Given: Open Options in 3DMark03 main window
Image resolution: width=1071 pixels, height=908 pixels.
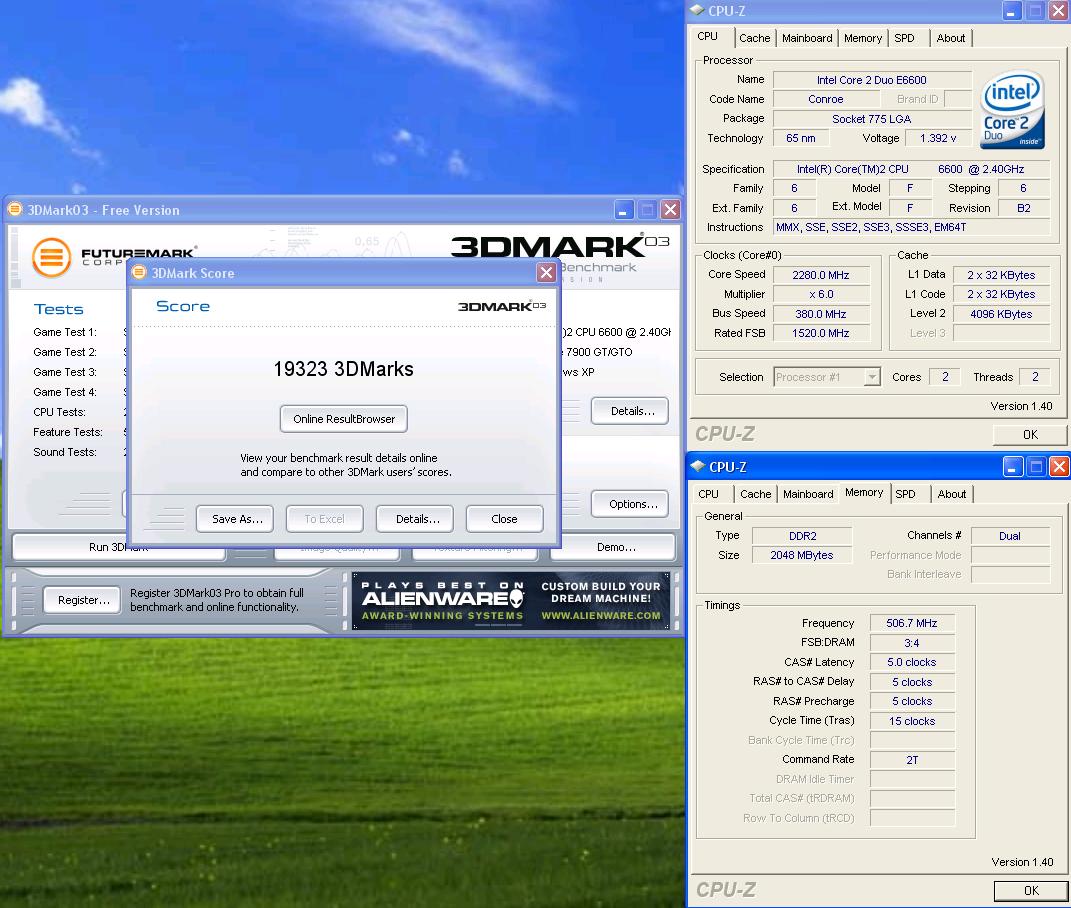Looking at the screenshot, I should (630, 504).
